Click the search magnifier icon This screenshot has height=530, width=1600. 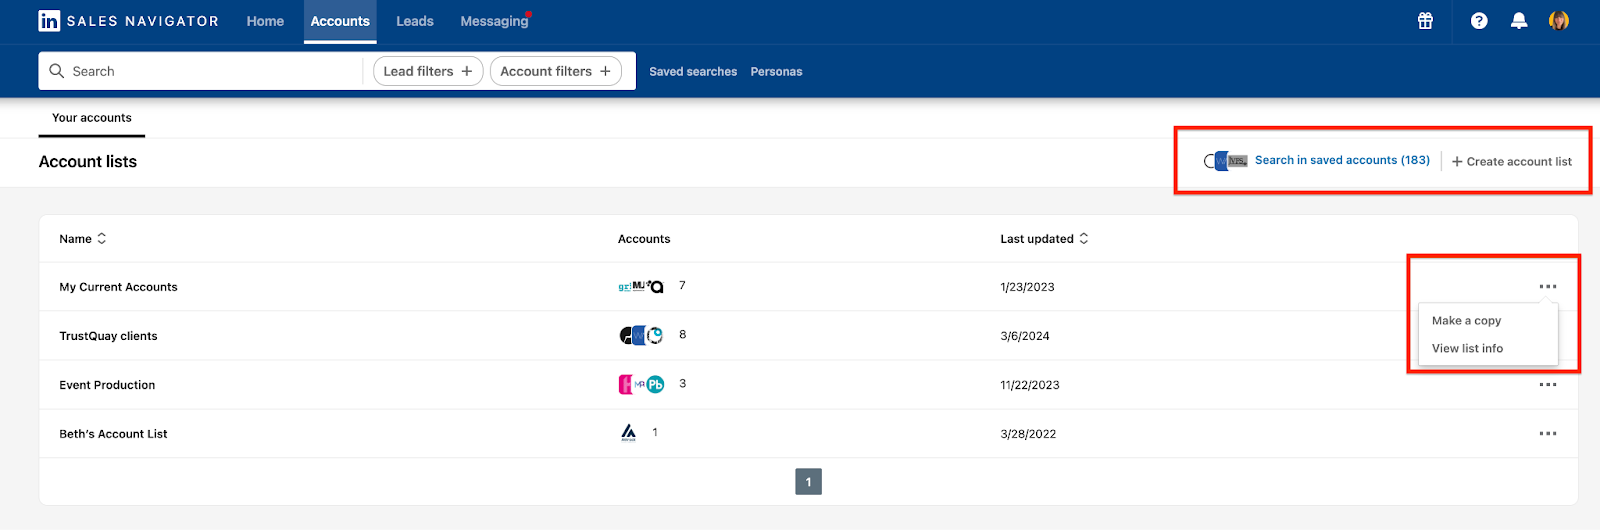57,71
